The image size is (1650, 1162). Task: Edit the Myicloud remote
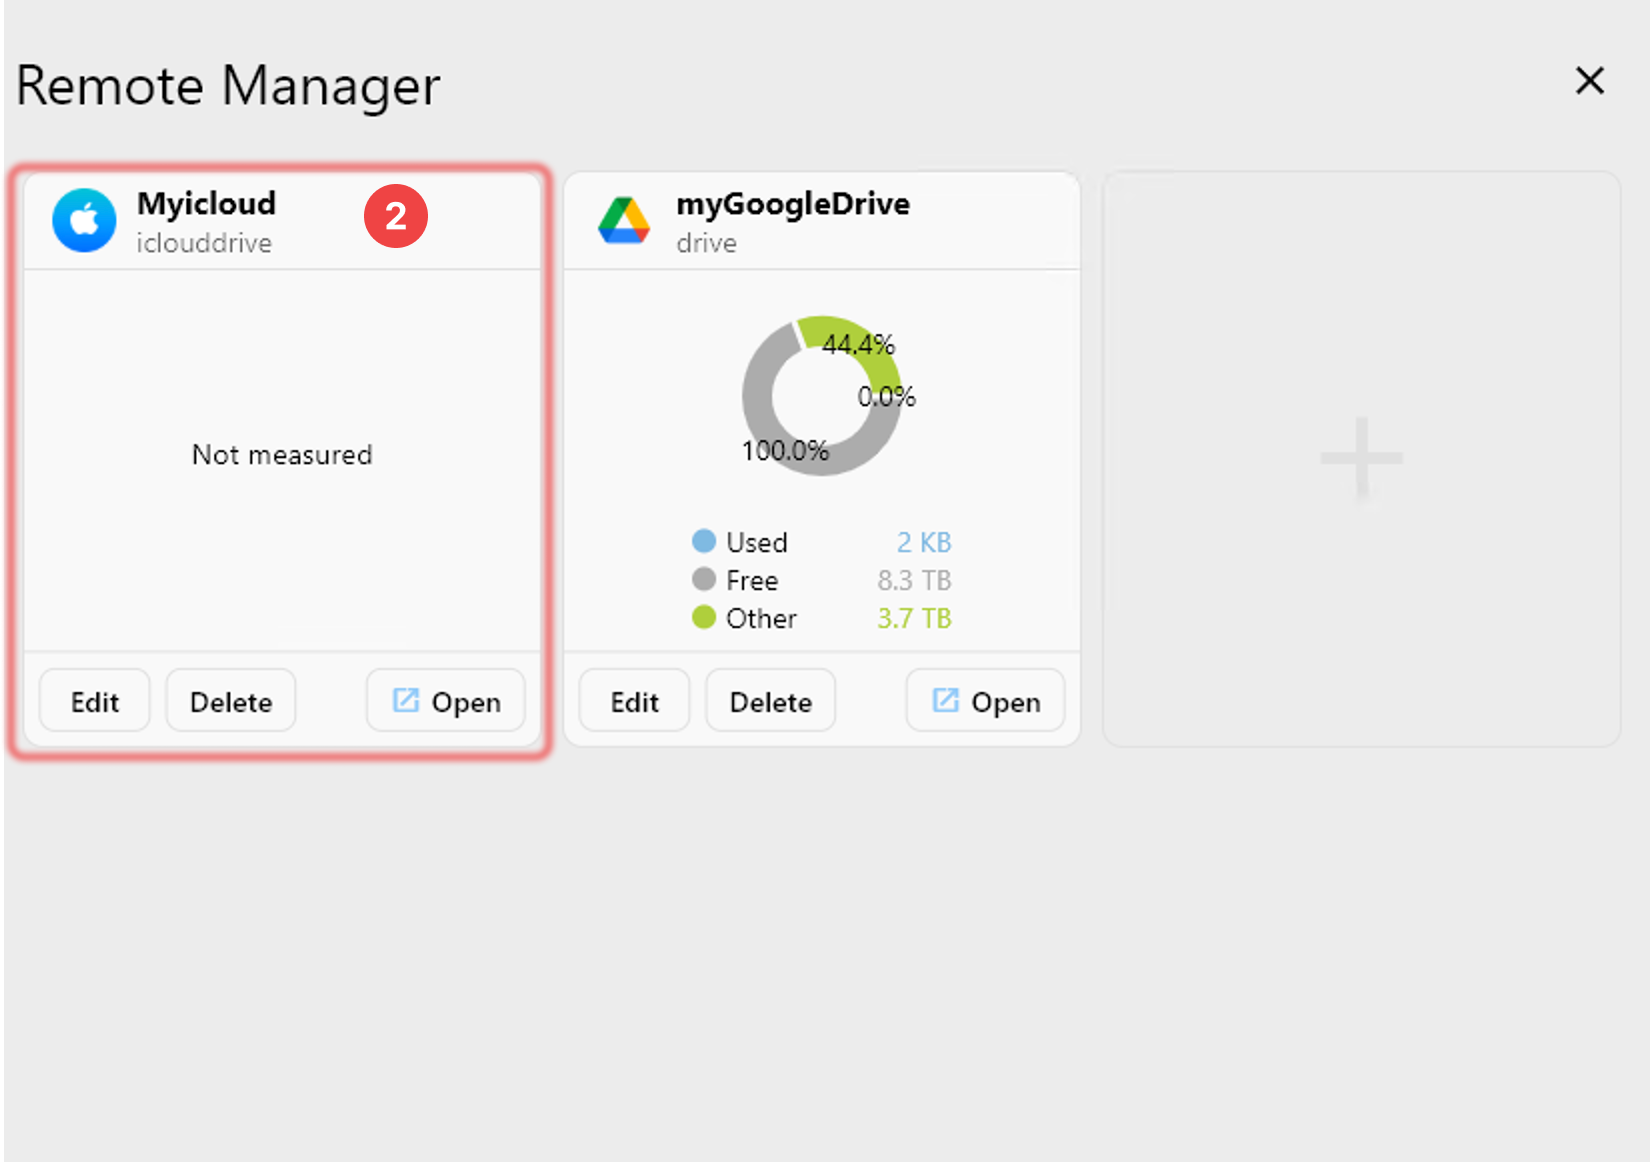94,701
